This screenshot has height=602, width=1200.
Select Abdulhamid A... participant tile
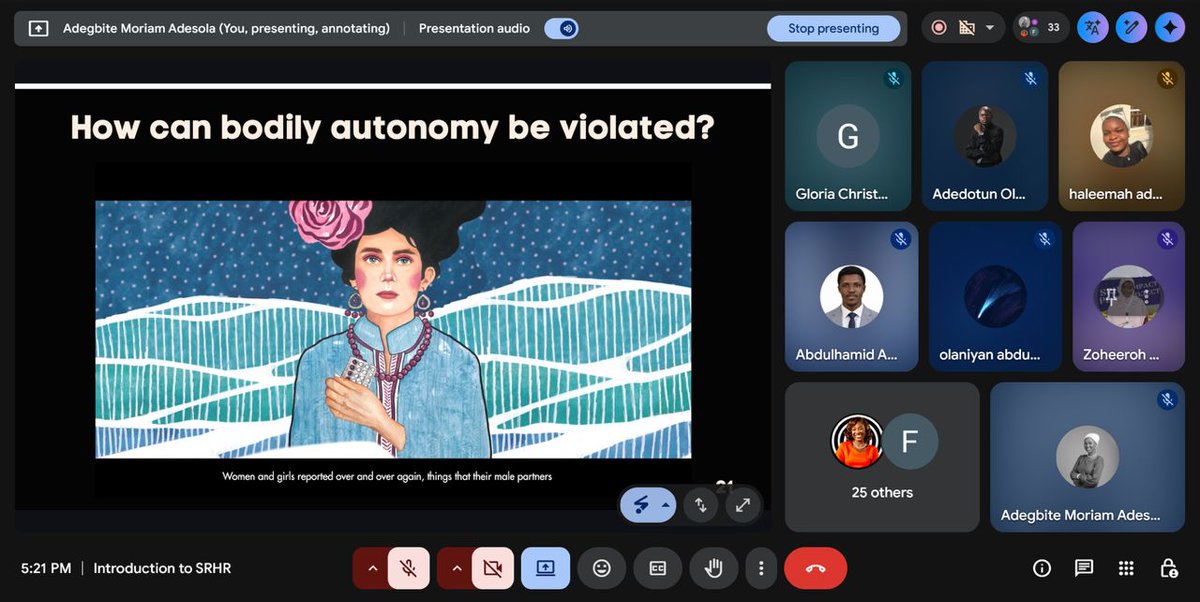pyautogui.click(x=852, y=297)
